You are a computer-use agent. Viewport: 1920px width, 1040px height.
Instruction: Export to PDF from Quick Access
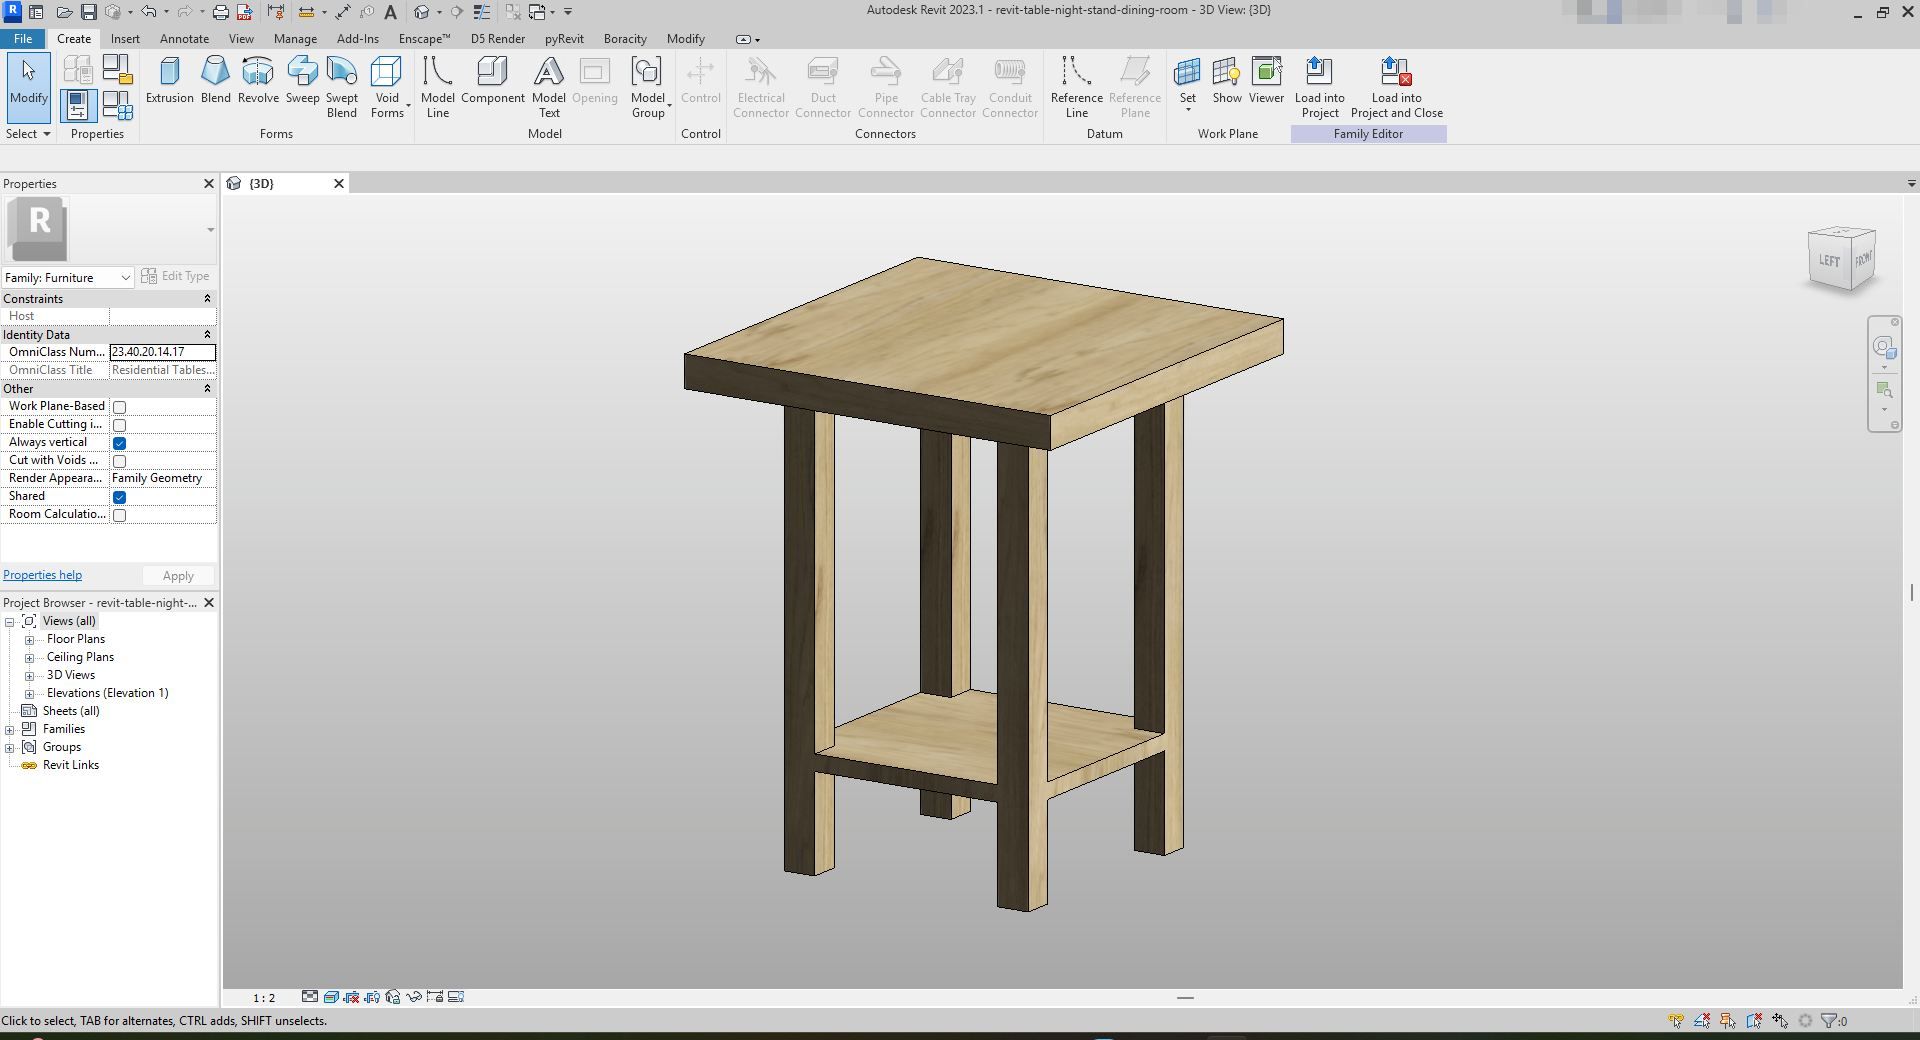pos(243,12)
